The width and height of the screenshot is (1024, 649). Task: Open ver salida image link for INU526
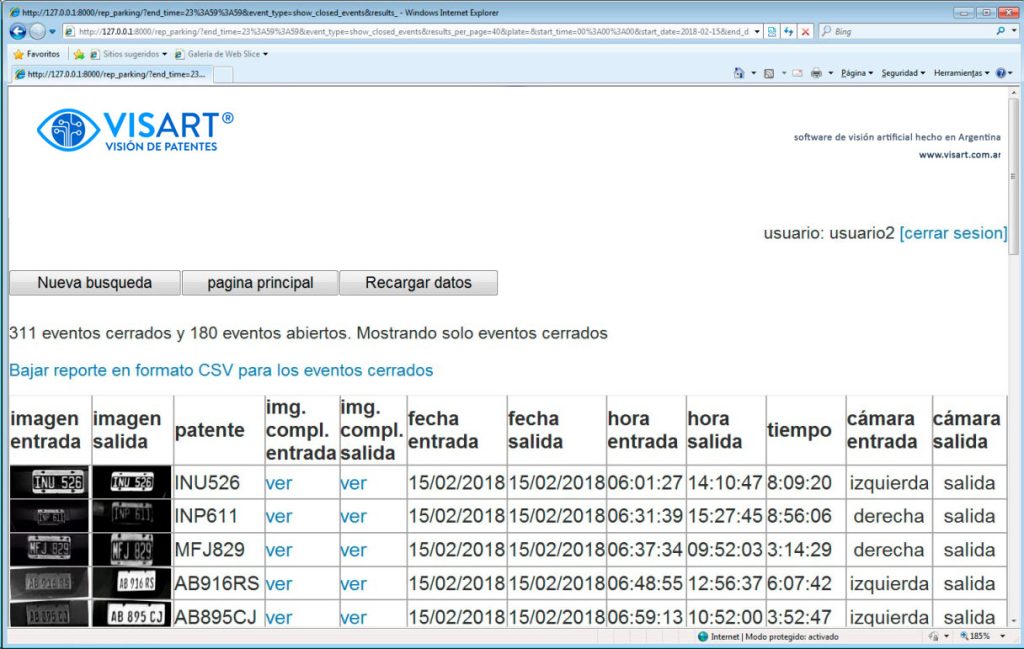click(353, 483)
